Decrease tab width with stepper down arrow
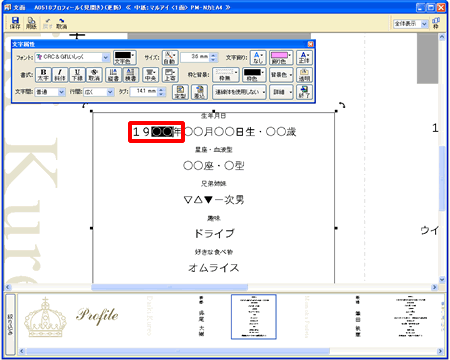 click(161, 94)
